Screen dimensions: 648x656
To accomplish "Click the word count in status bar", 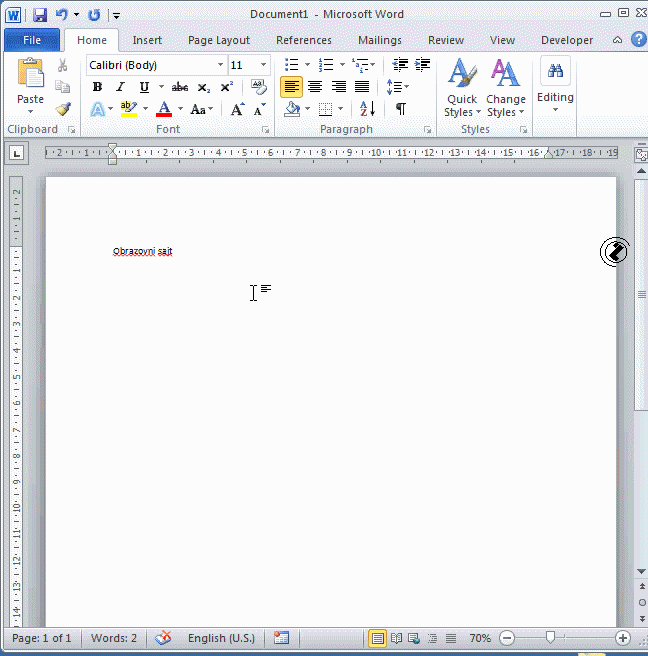I will click(114, 638).
